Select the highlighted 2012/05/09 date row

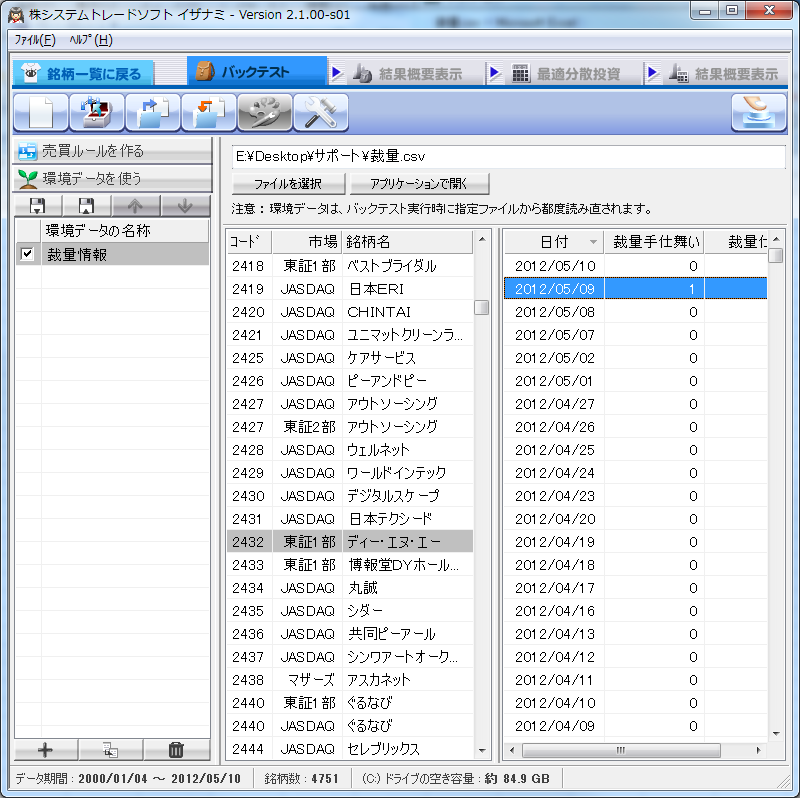pyautogui.click(x=636, y=289)
